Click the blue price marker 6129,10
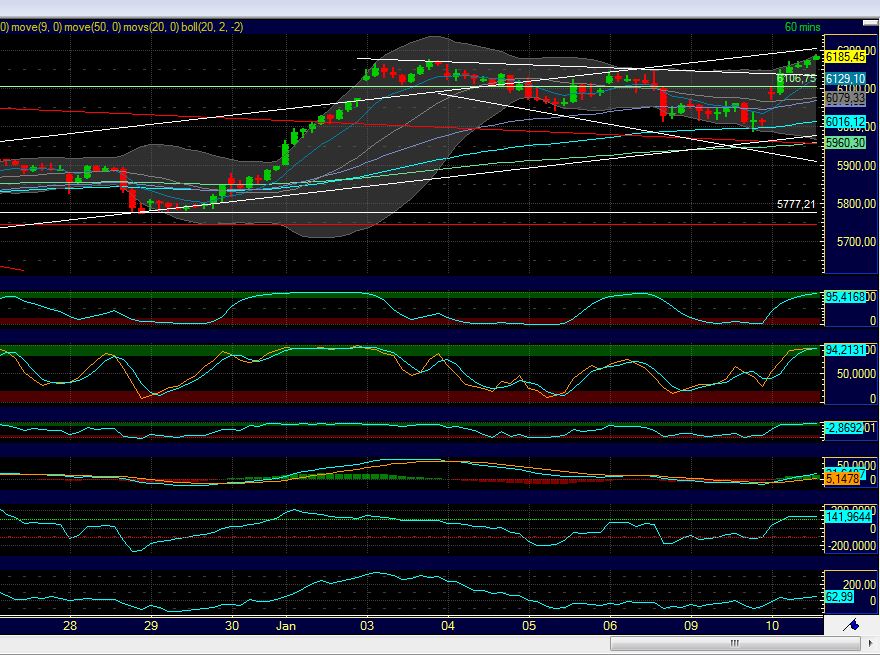 [845, 76]
